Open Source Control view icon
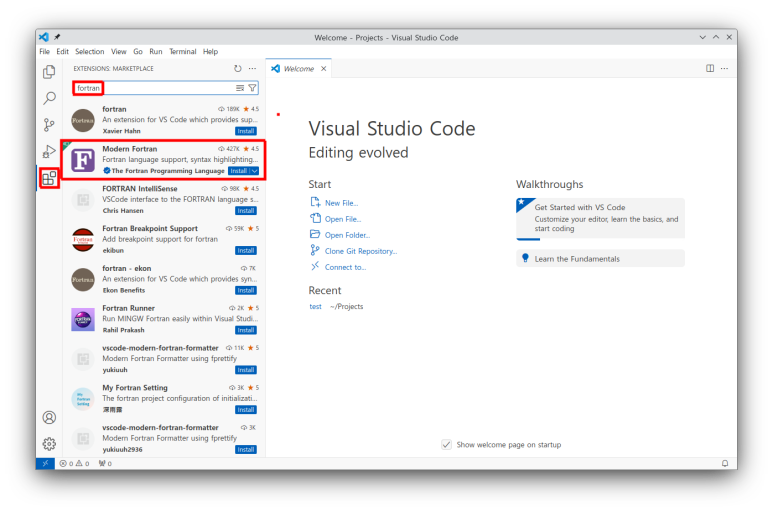This screenshot has width=773, height=512. click(49, 125)
